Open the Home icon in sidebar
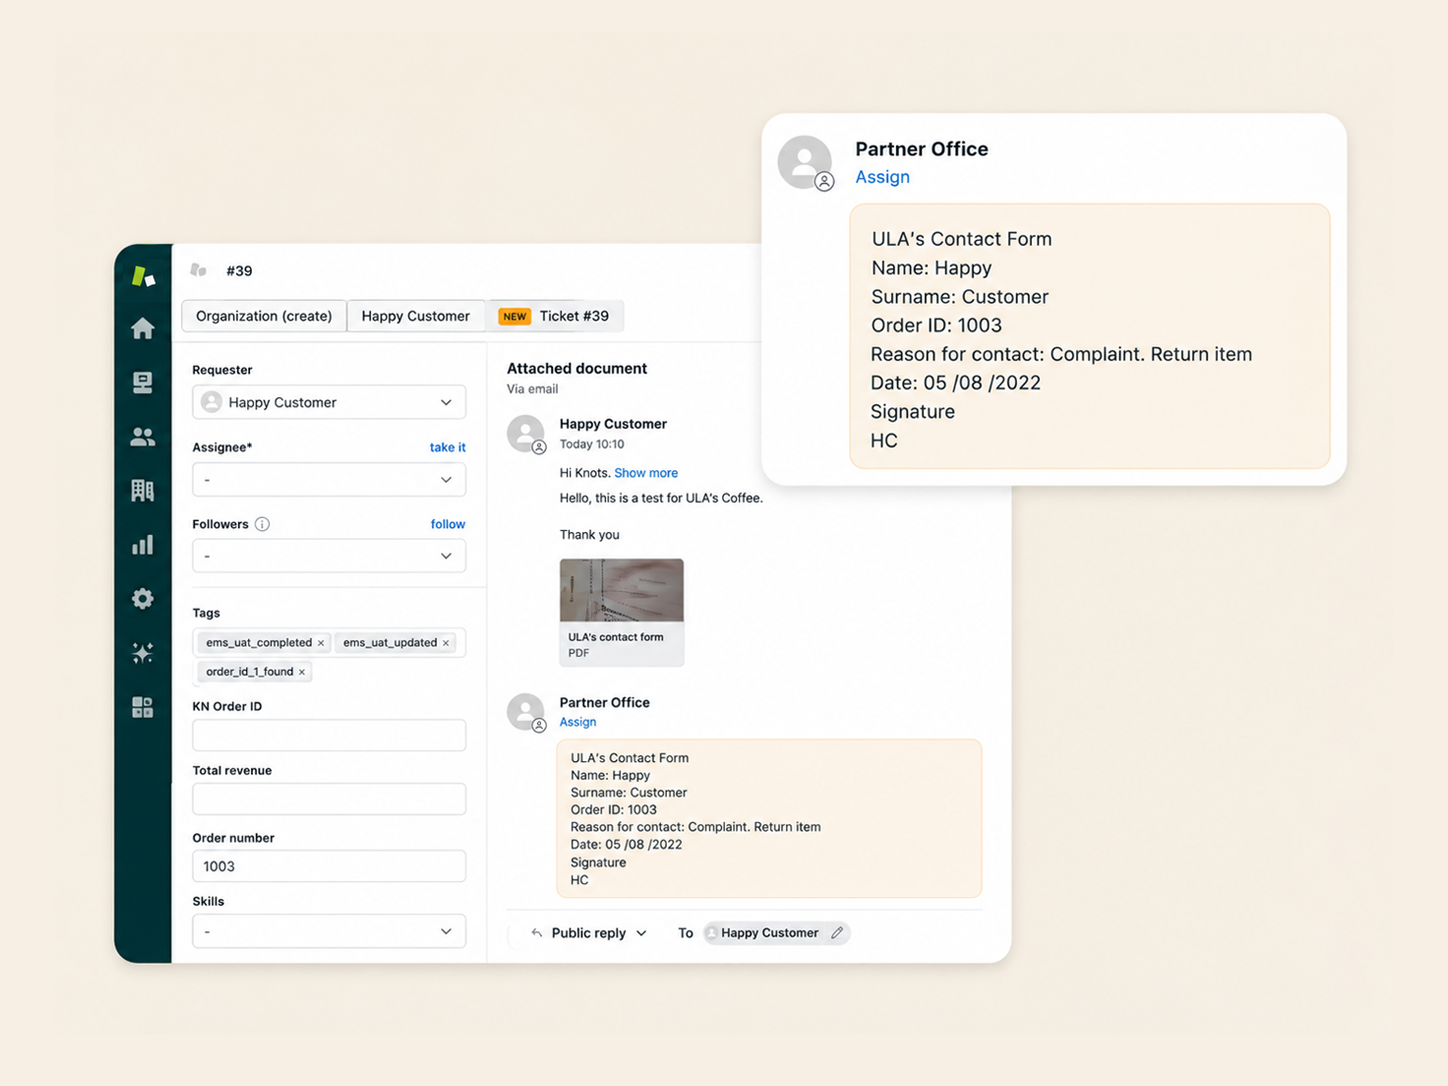 pos(143,328)
